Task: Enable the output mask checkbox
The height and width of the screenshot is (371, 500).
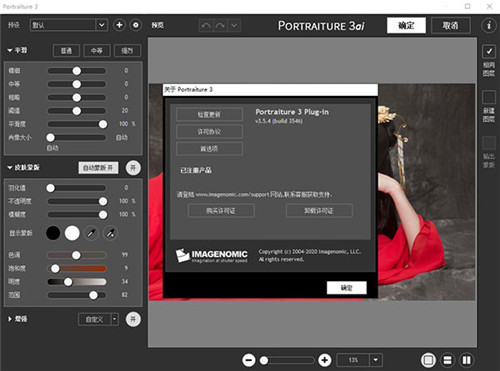Action: (x=489, y=143)
